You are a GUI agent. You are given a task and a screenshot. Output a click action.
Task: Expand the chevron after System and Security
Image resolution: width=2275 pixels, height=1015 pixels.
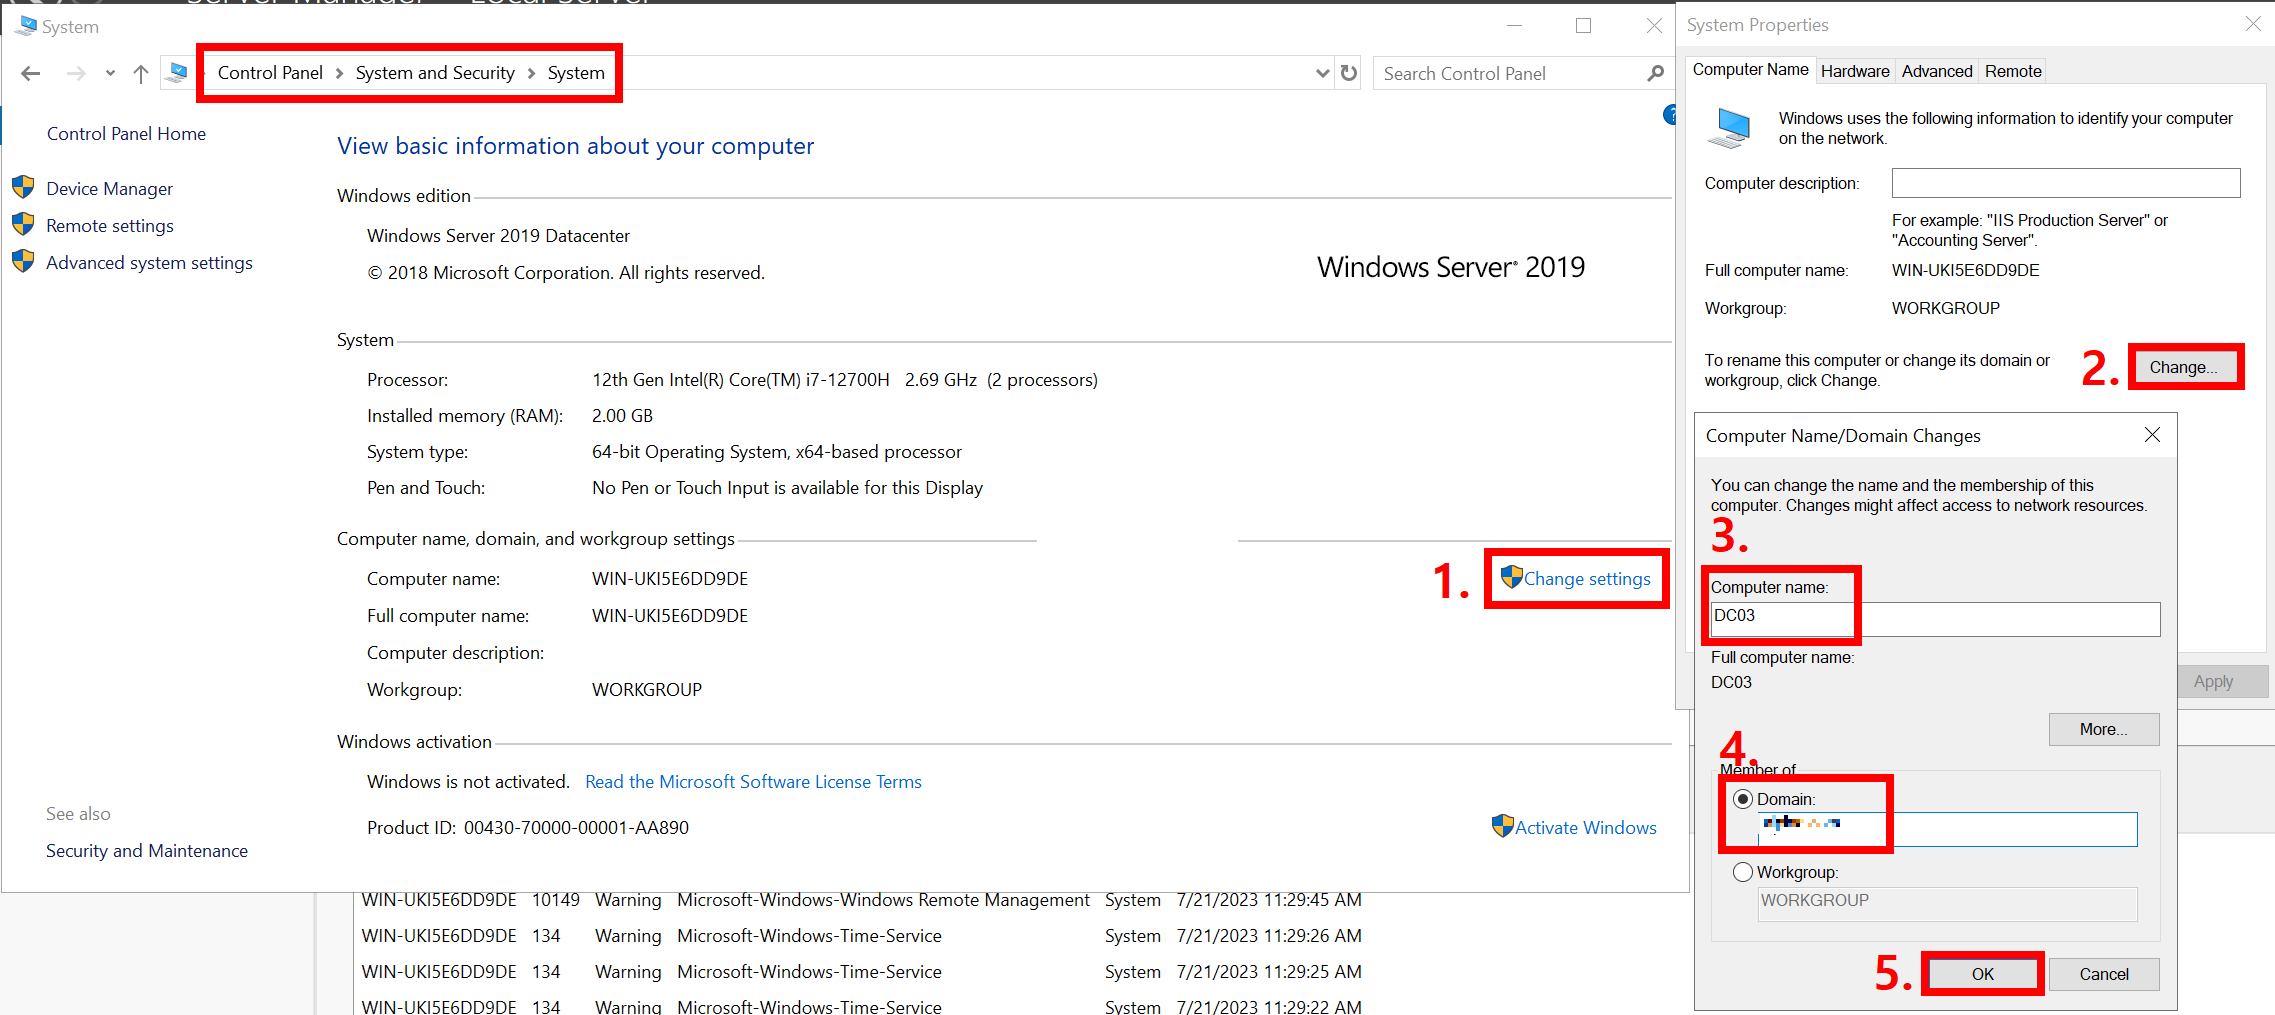tap(531, 73)
